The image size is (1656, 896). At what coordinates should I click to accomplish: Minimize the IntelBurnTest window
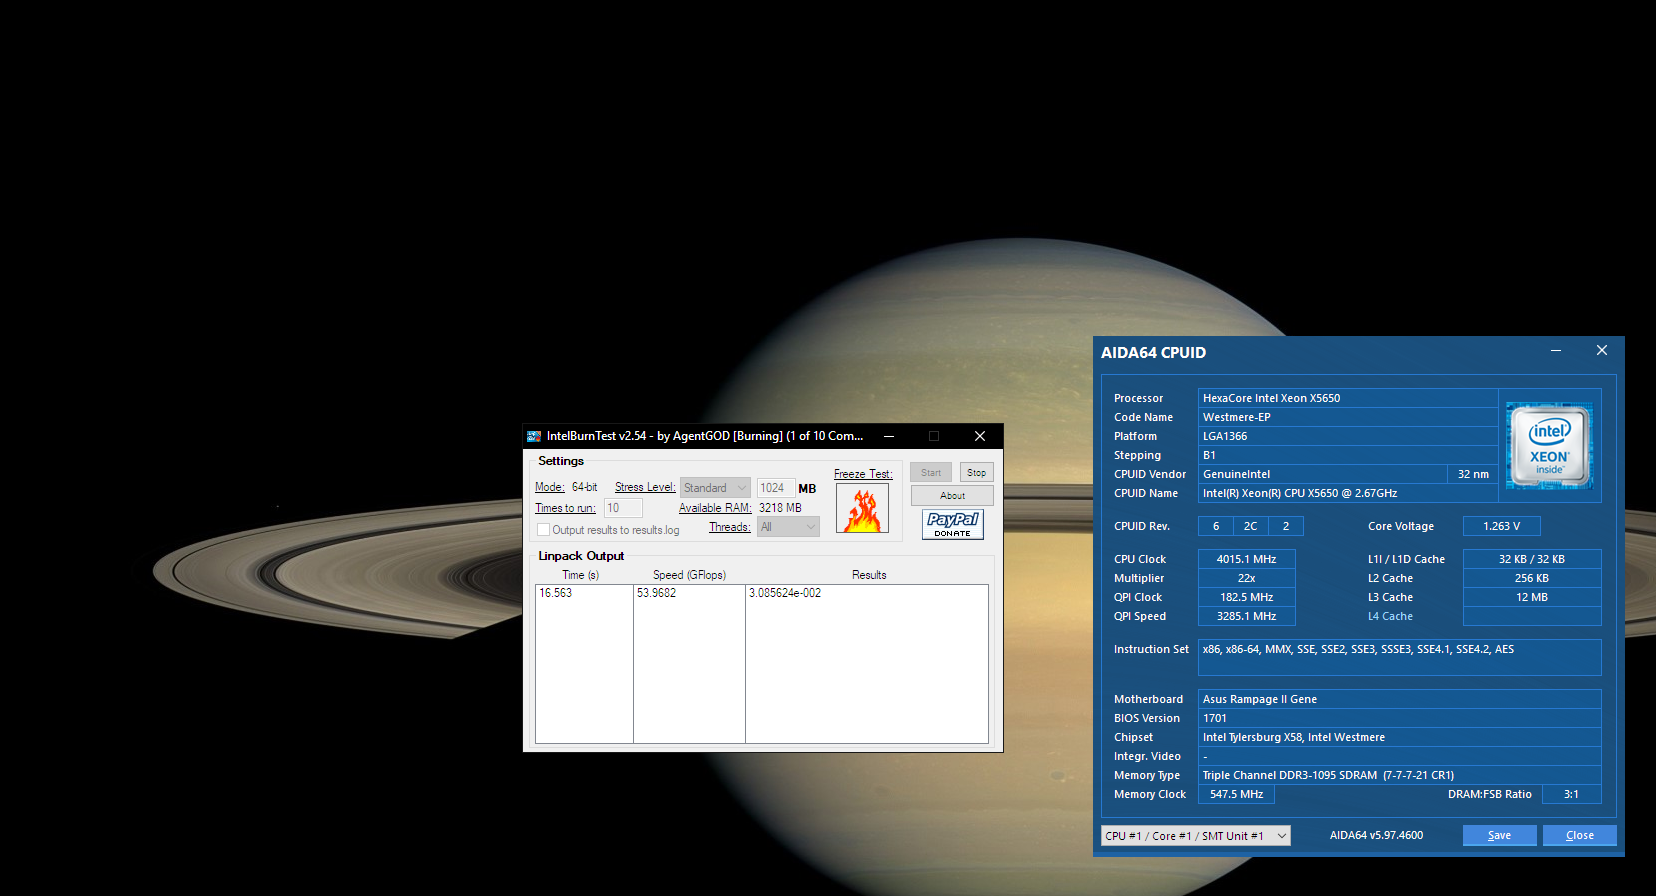[x=889, y=436]
